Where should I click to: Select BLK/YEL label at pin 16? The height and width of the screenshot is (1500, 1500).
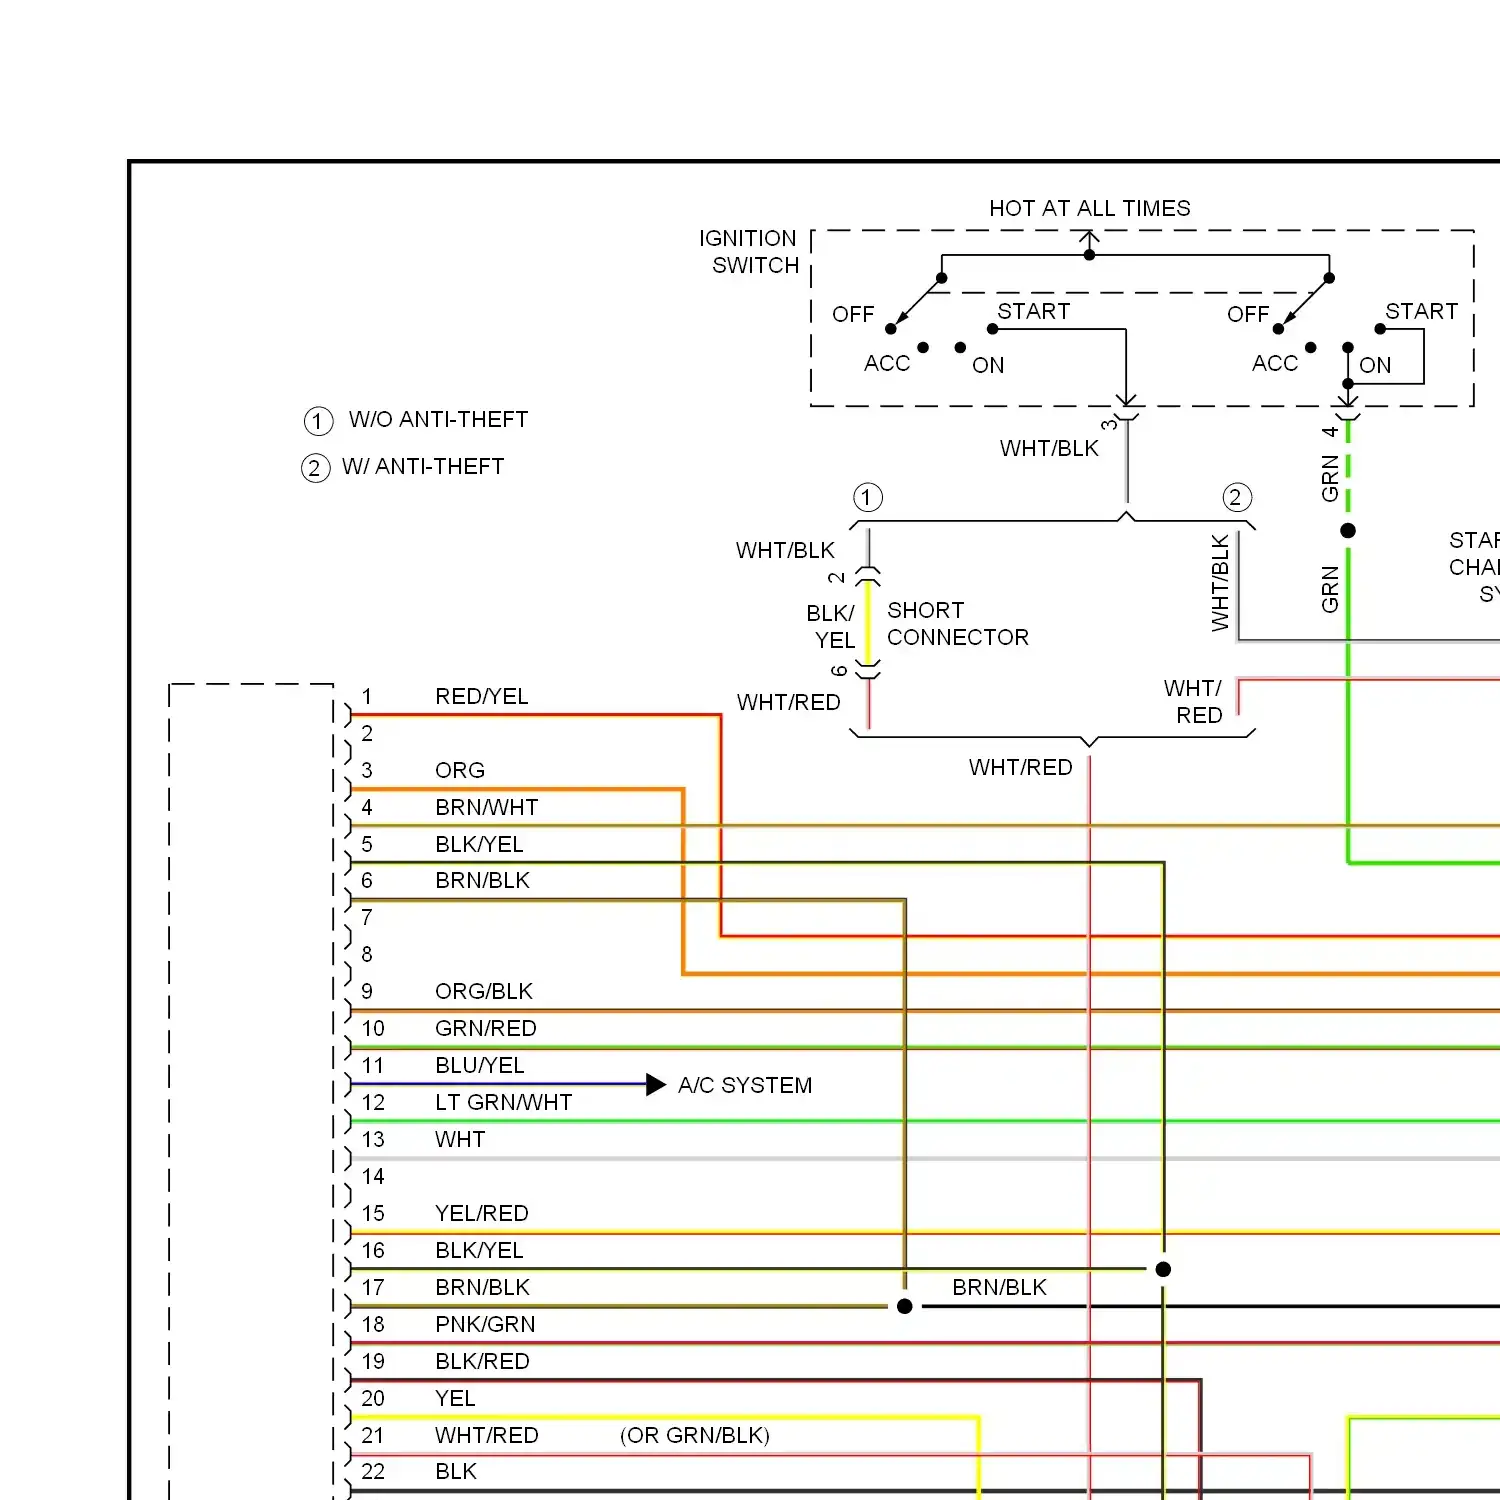coord(479,1251)
